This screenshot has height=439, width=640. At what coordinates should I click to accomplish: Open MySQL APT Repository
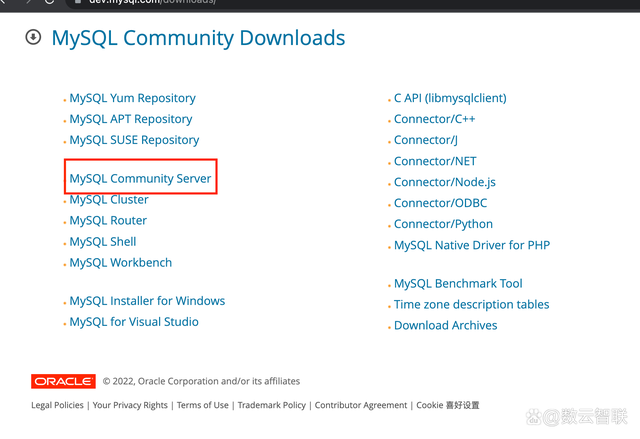tap(131, 119)
